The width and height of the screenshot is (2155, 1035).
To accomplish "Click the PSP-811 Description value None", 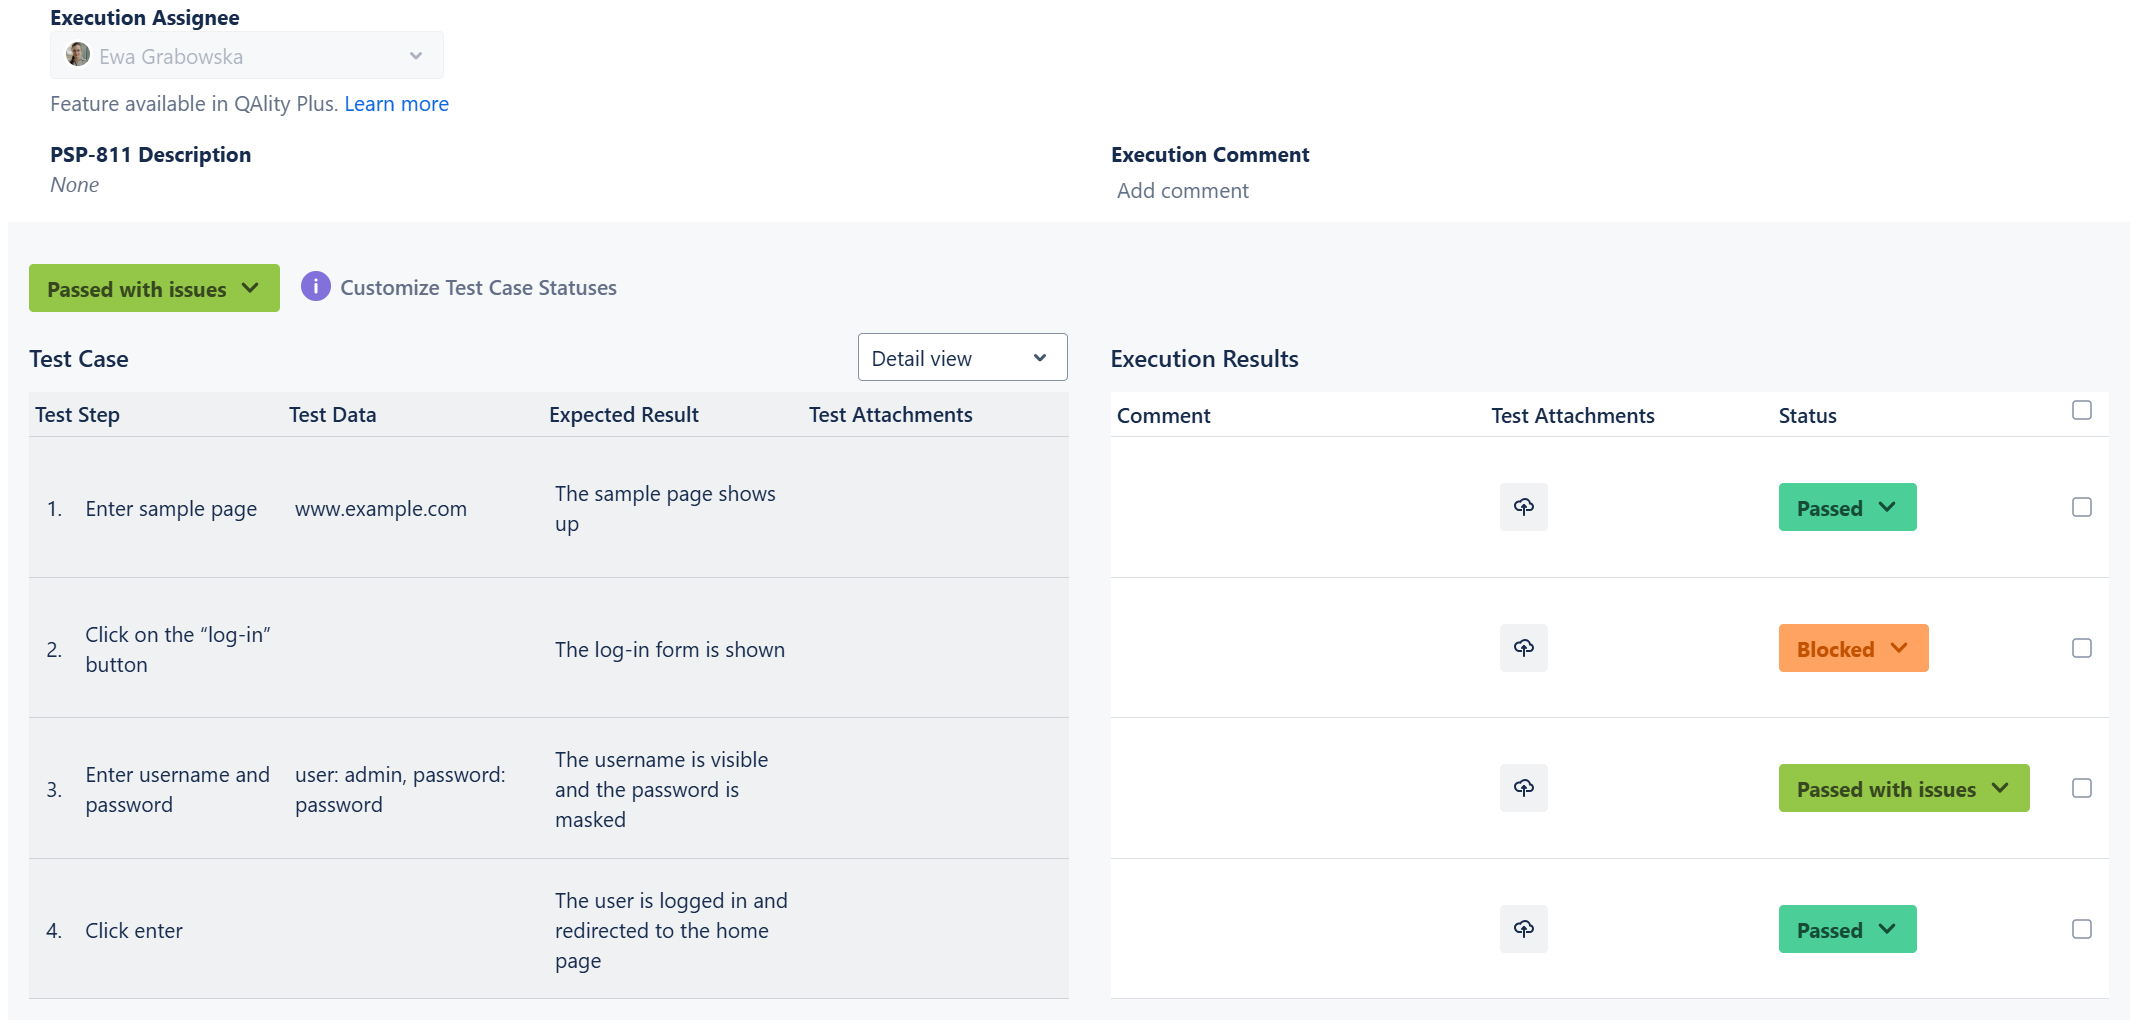I will [x=75, y=185].
